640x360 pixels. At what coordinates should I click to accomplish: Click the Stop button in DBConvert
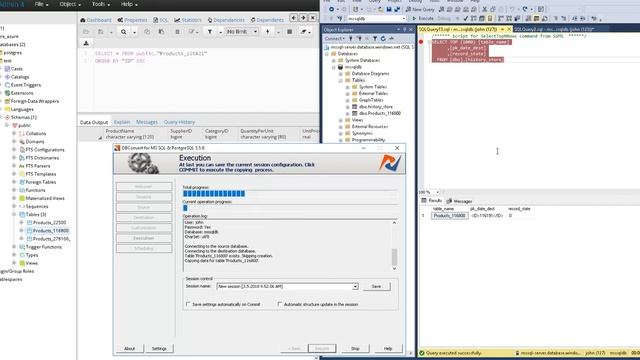point(355,349)
